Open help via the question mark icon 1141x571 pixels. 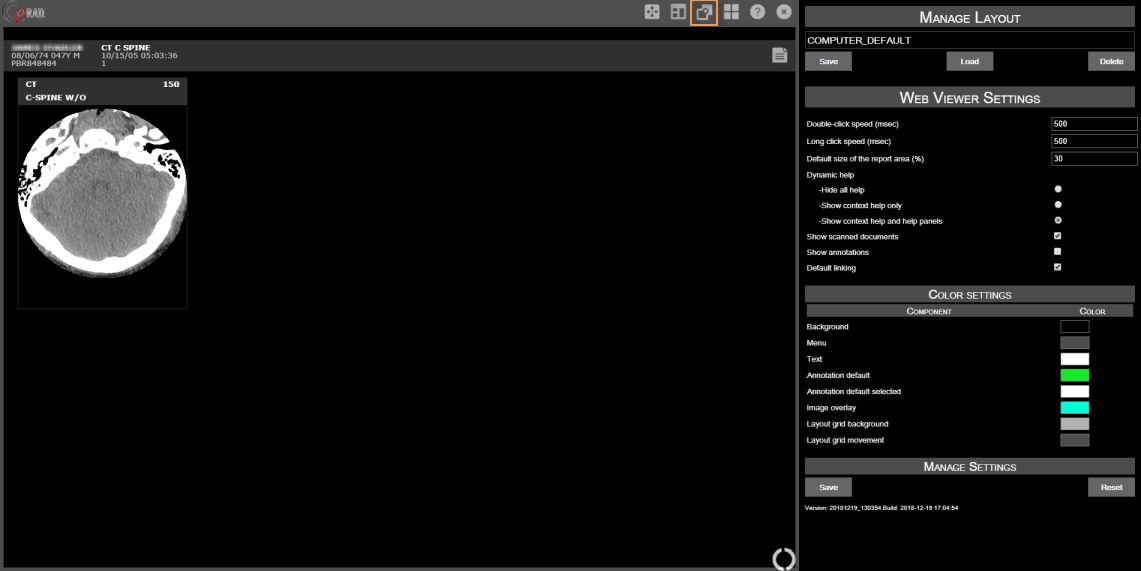coord(758,12)
